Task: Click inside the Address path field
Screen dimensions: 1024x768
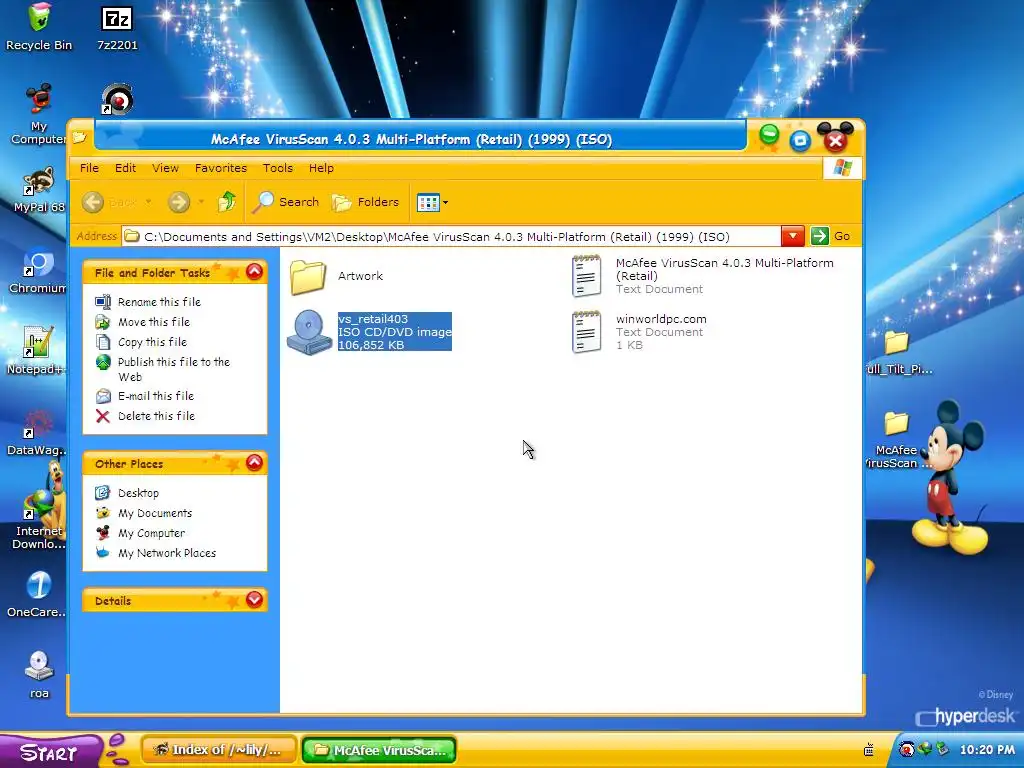Action: (451, 236)
